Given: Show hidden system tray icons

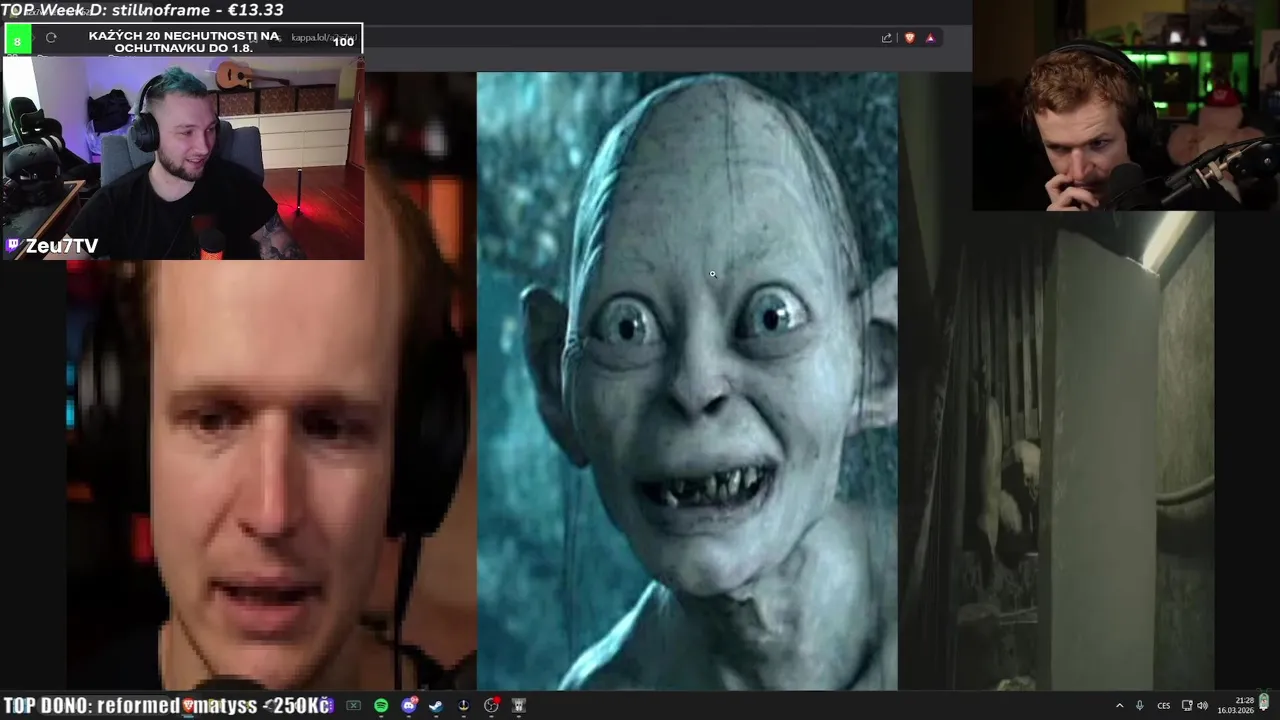Looking at the screenshot, I should (x=1120, y=705).
